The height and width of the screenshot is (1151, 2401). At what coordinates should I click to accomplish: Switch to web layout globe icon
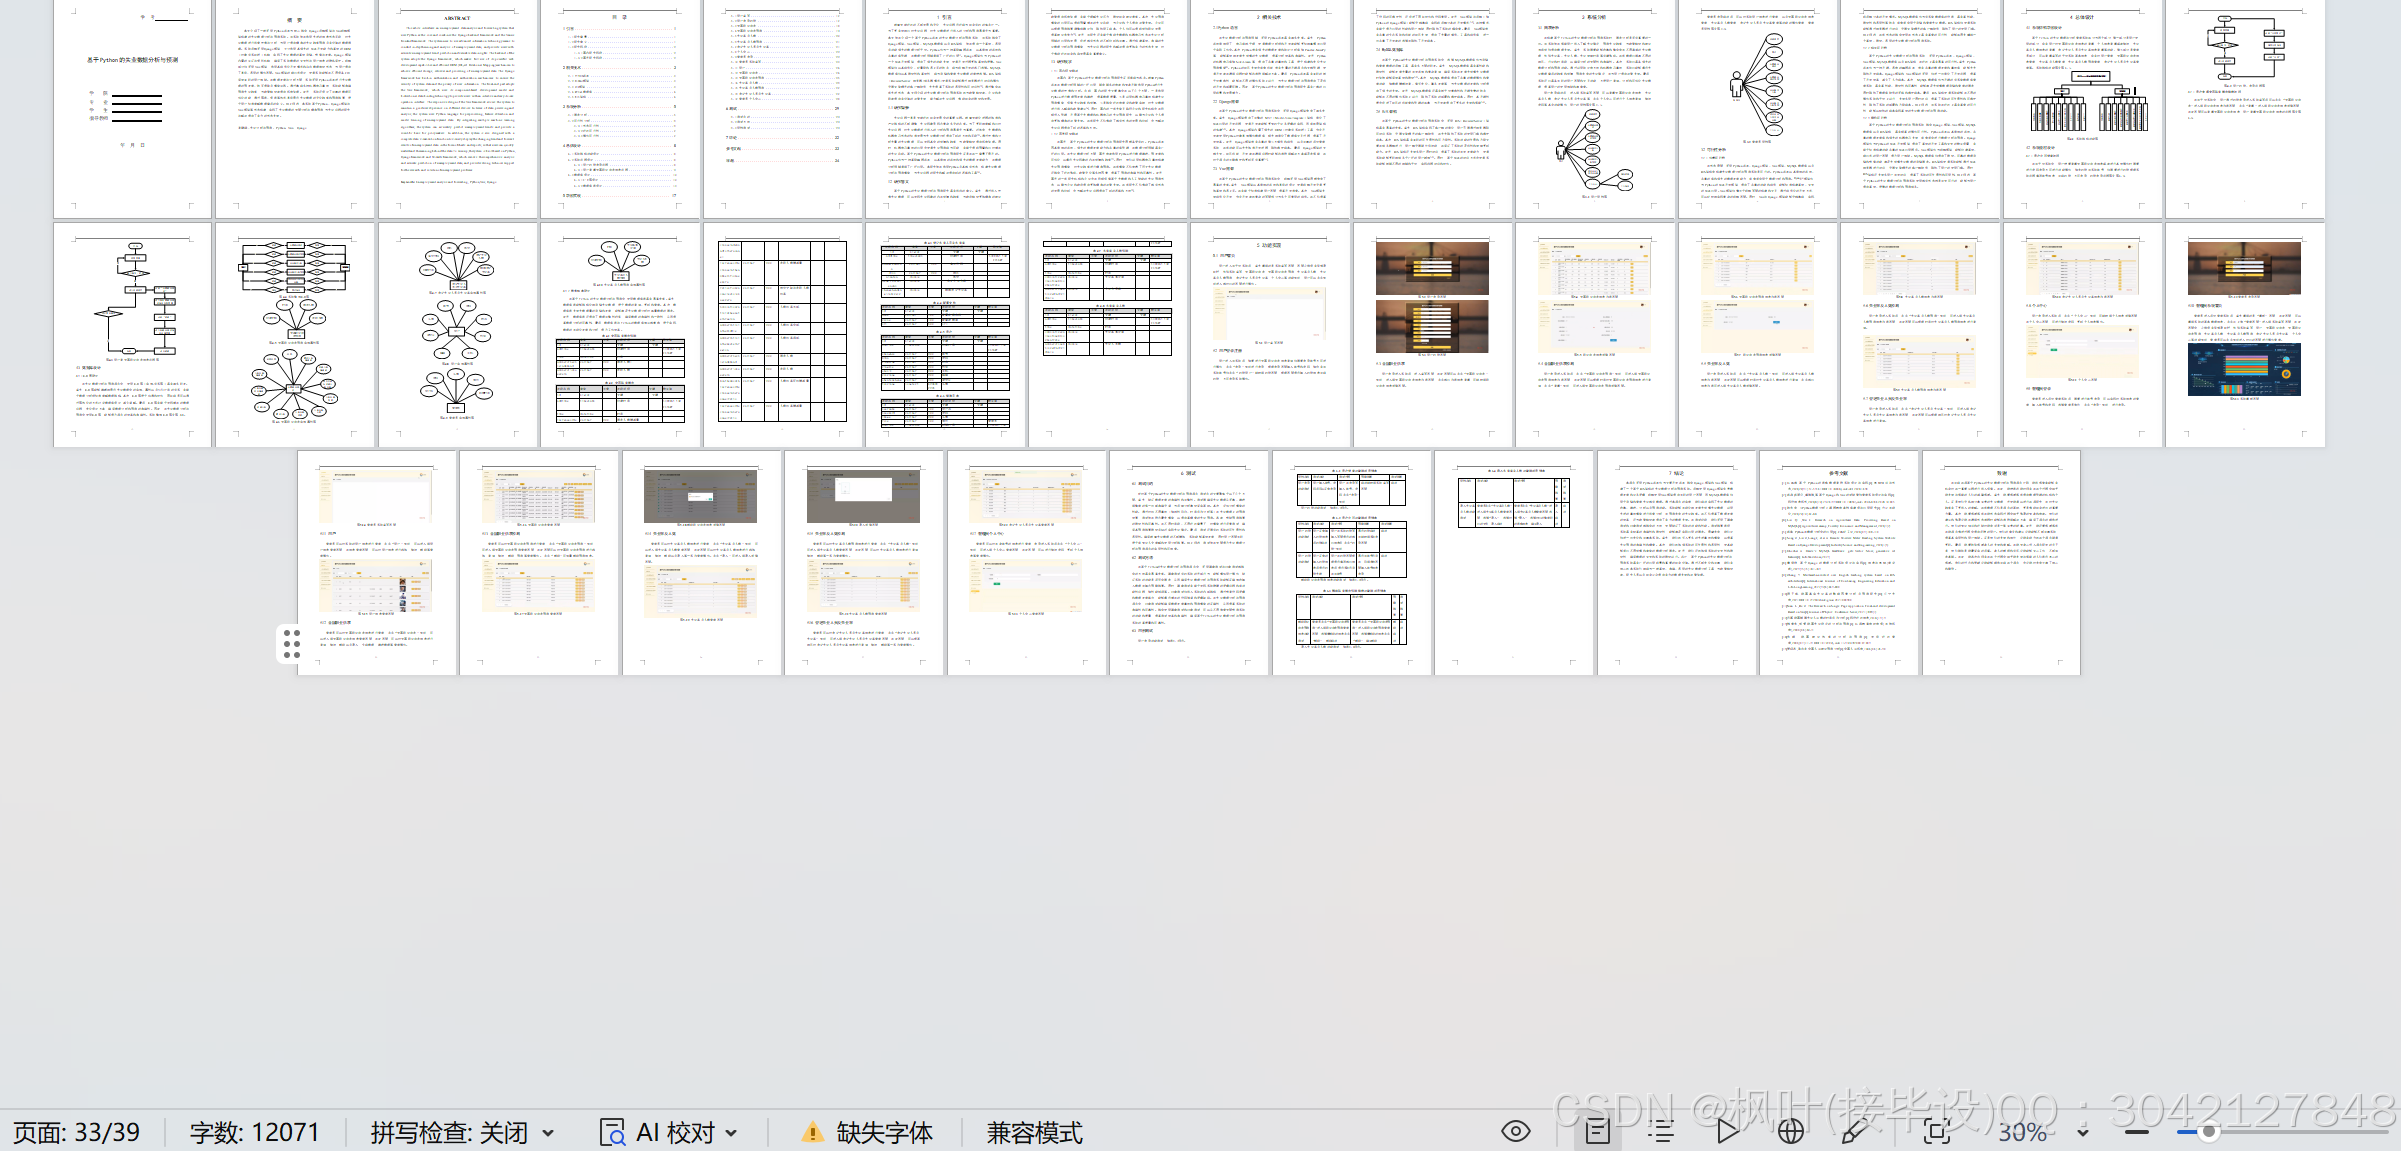click(1791, 1131)
